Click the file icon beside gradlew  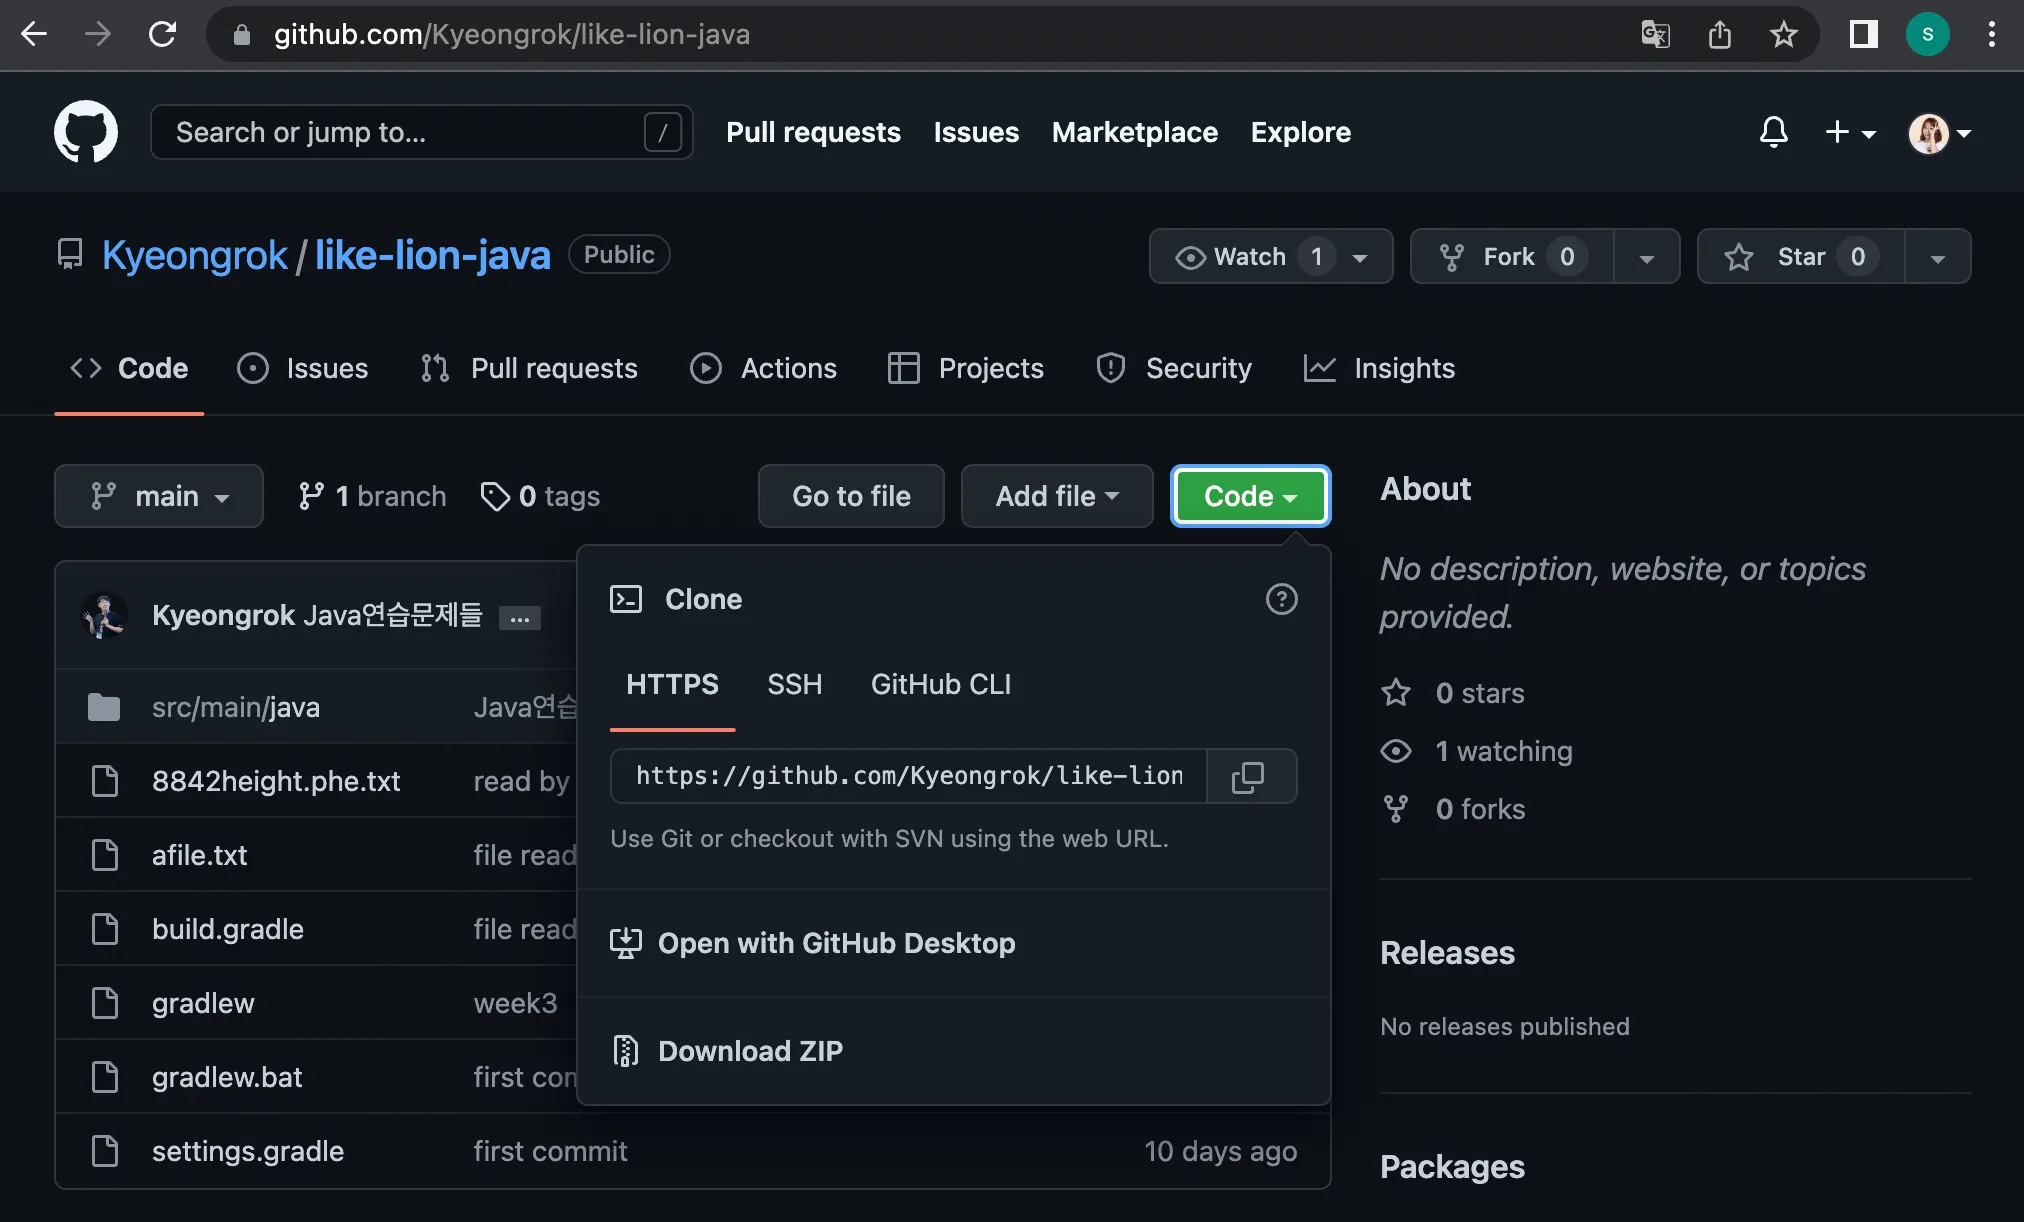point(104,1003)
